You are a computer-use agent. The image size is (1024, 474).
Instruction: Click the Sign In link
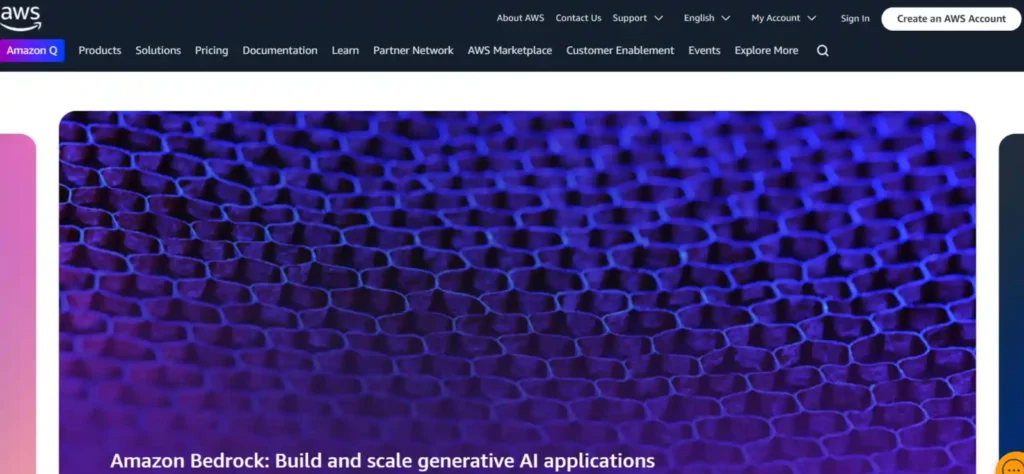(855, 18)
